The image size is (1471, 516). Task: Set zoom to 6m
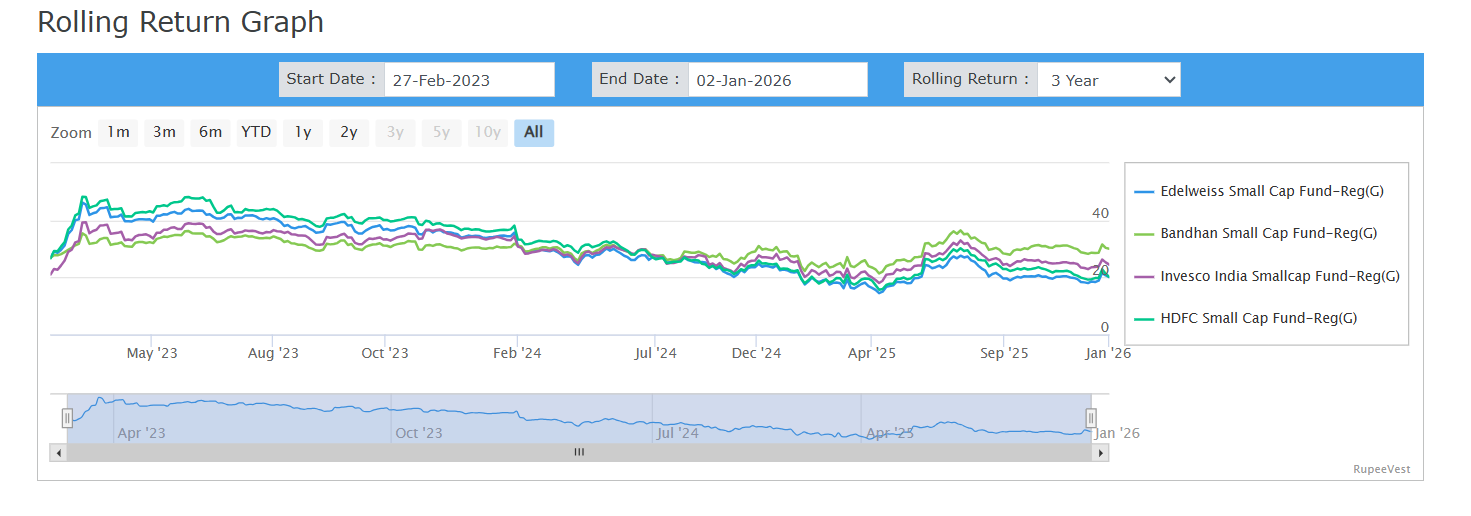pos(210,133)
